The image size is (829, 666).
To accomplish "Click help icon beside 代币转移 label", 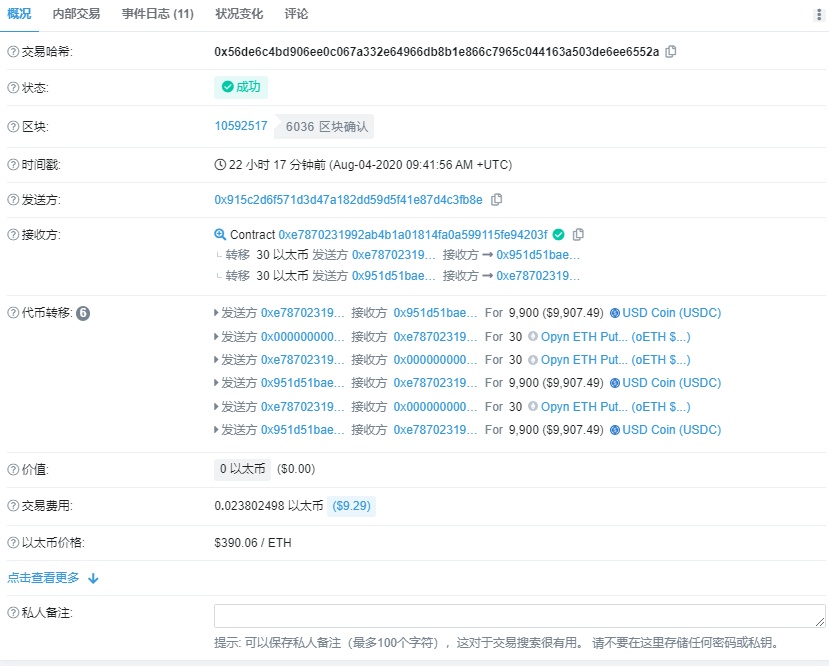I will tap(13, 313).
